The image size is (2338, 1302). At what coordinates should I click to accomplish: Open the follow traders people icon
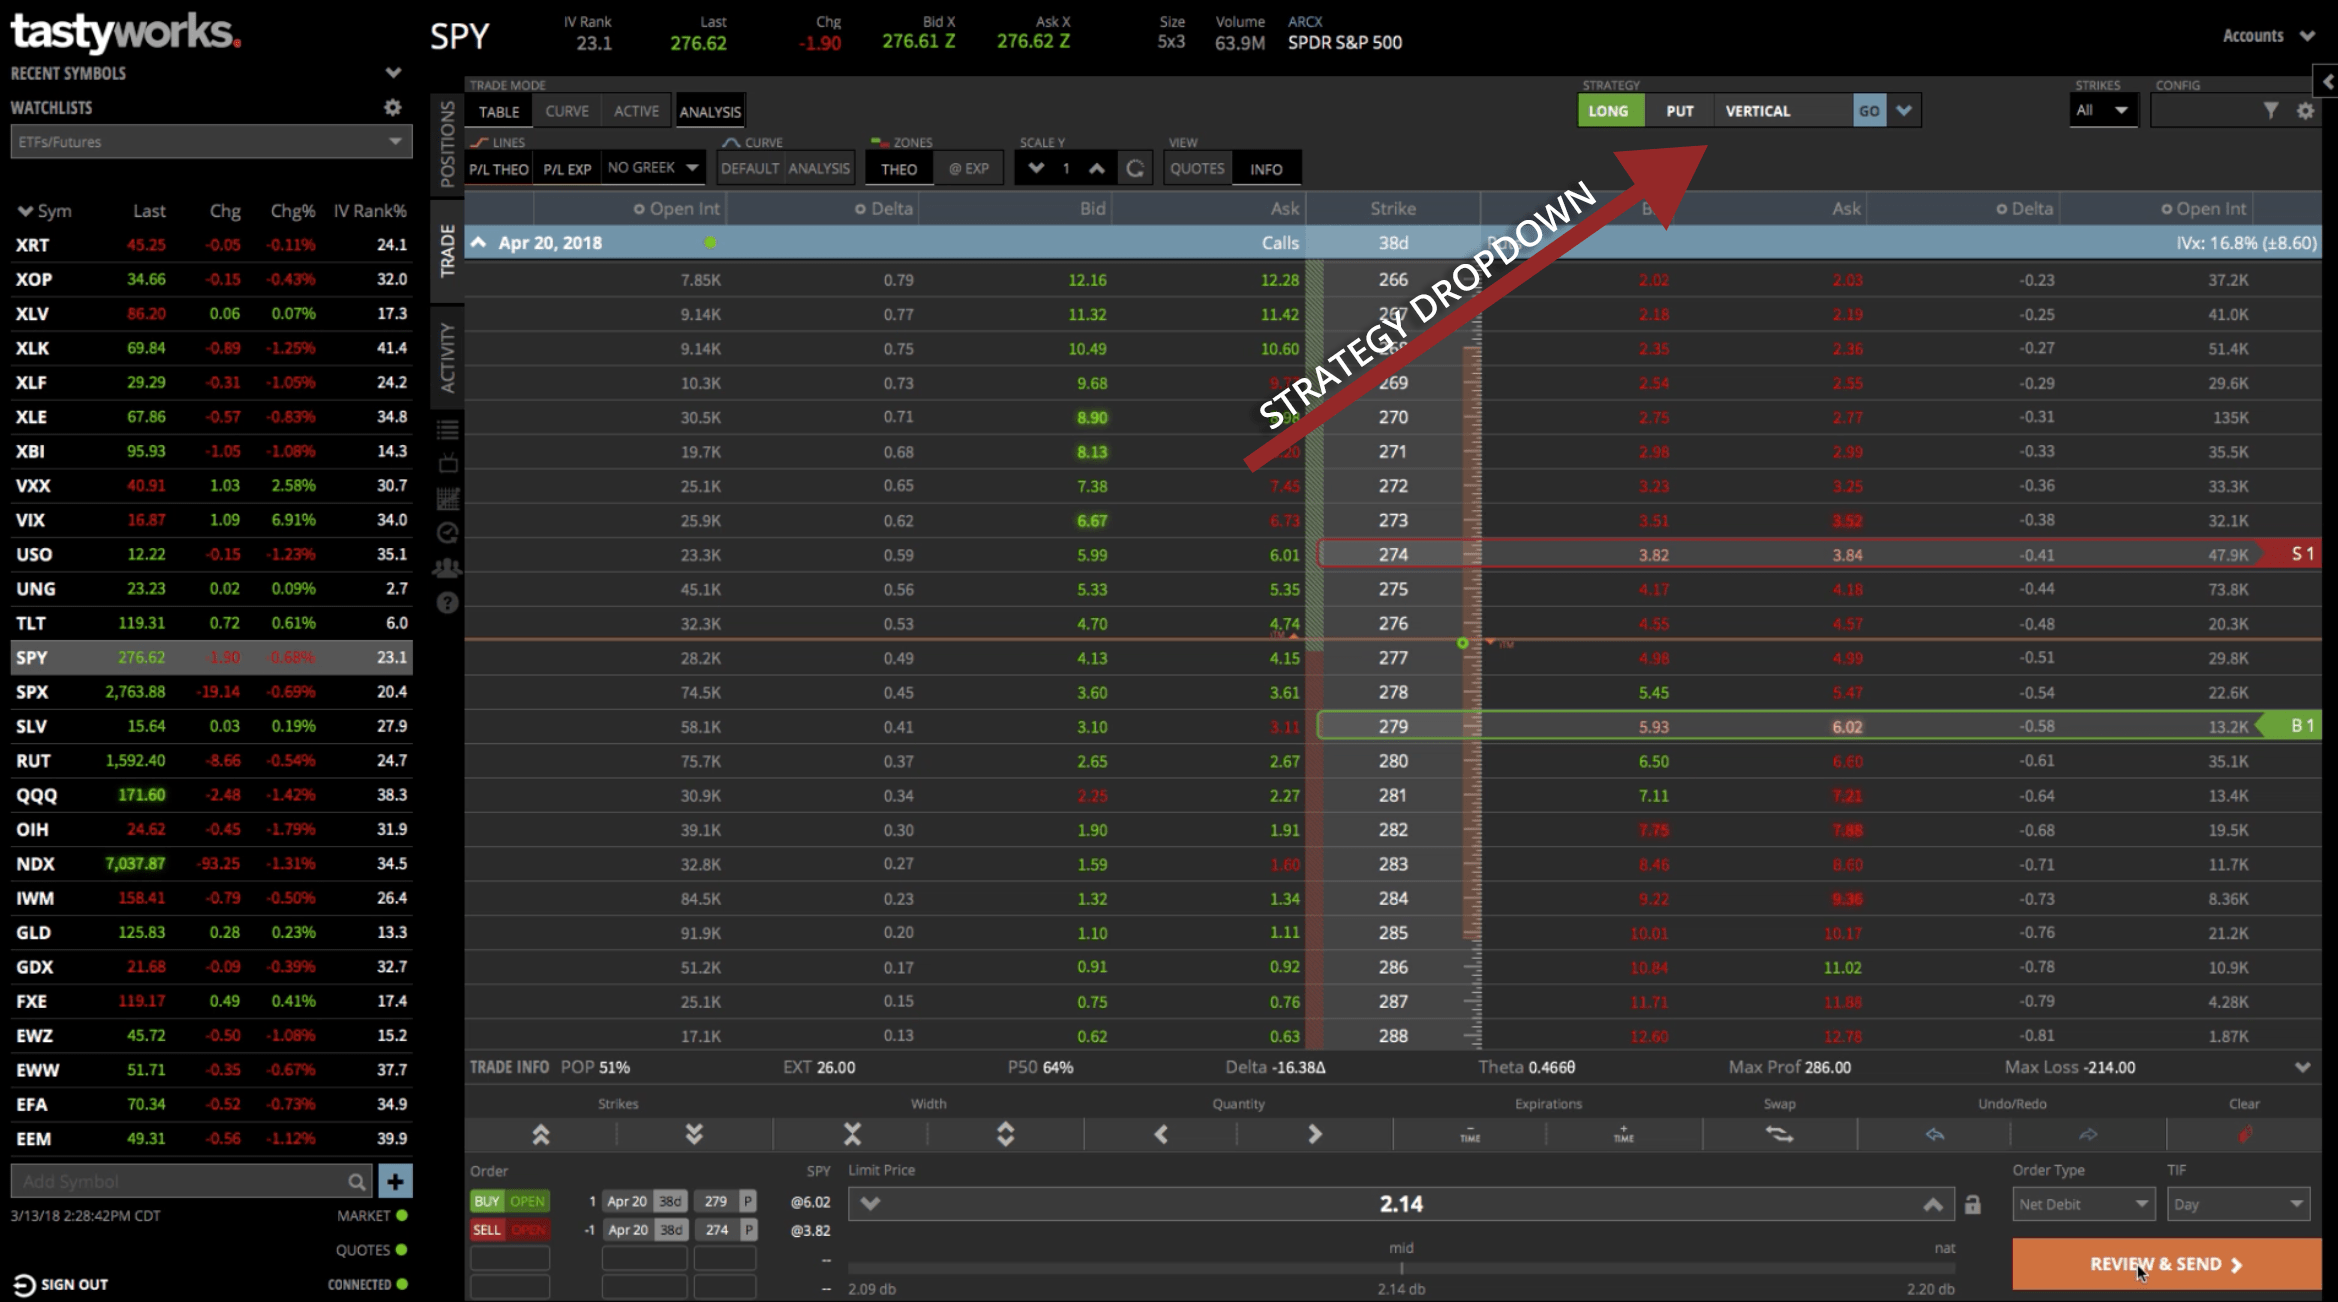447,567
